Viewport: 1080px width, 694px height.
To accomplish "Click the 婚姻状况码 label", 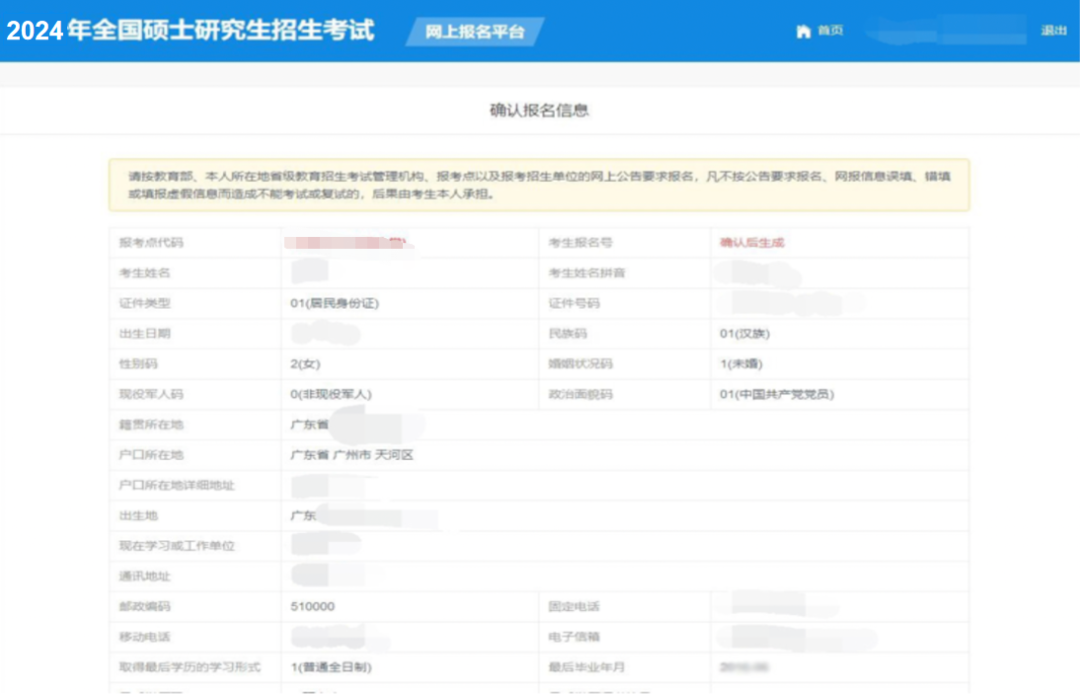I will click(581, 364).
